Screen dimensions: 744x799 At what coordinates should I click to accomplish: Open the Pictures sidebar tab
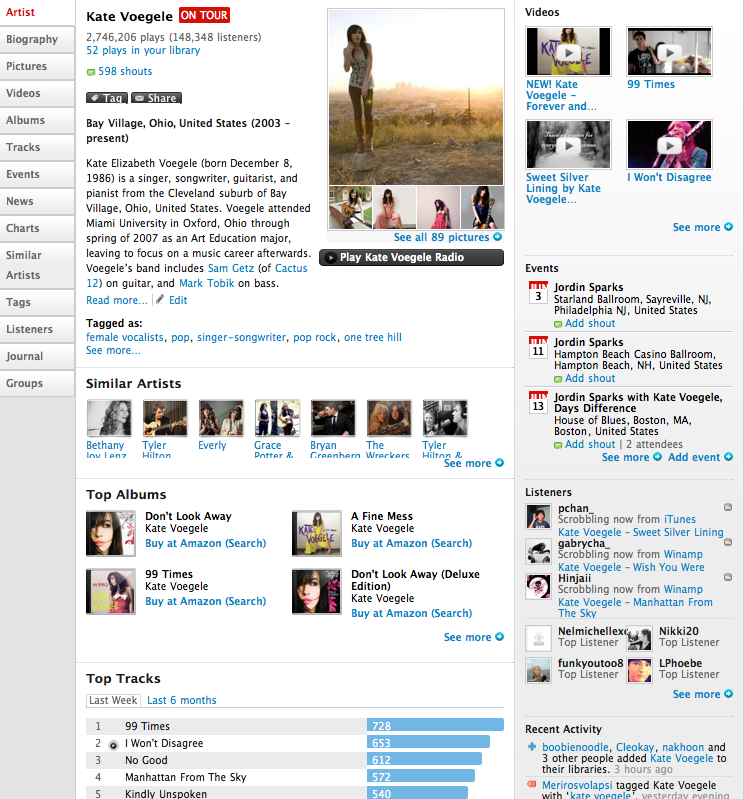(37, 66)
